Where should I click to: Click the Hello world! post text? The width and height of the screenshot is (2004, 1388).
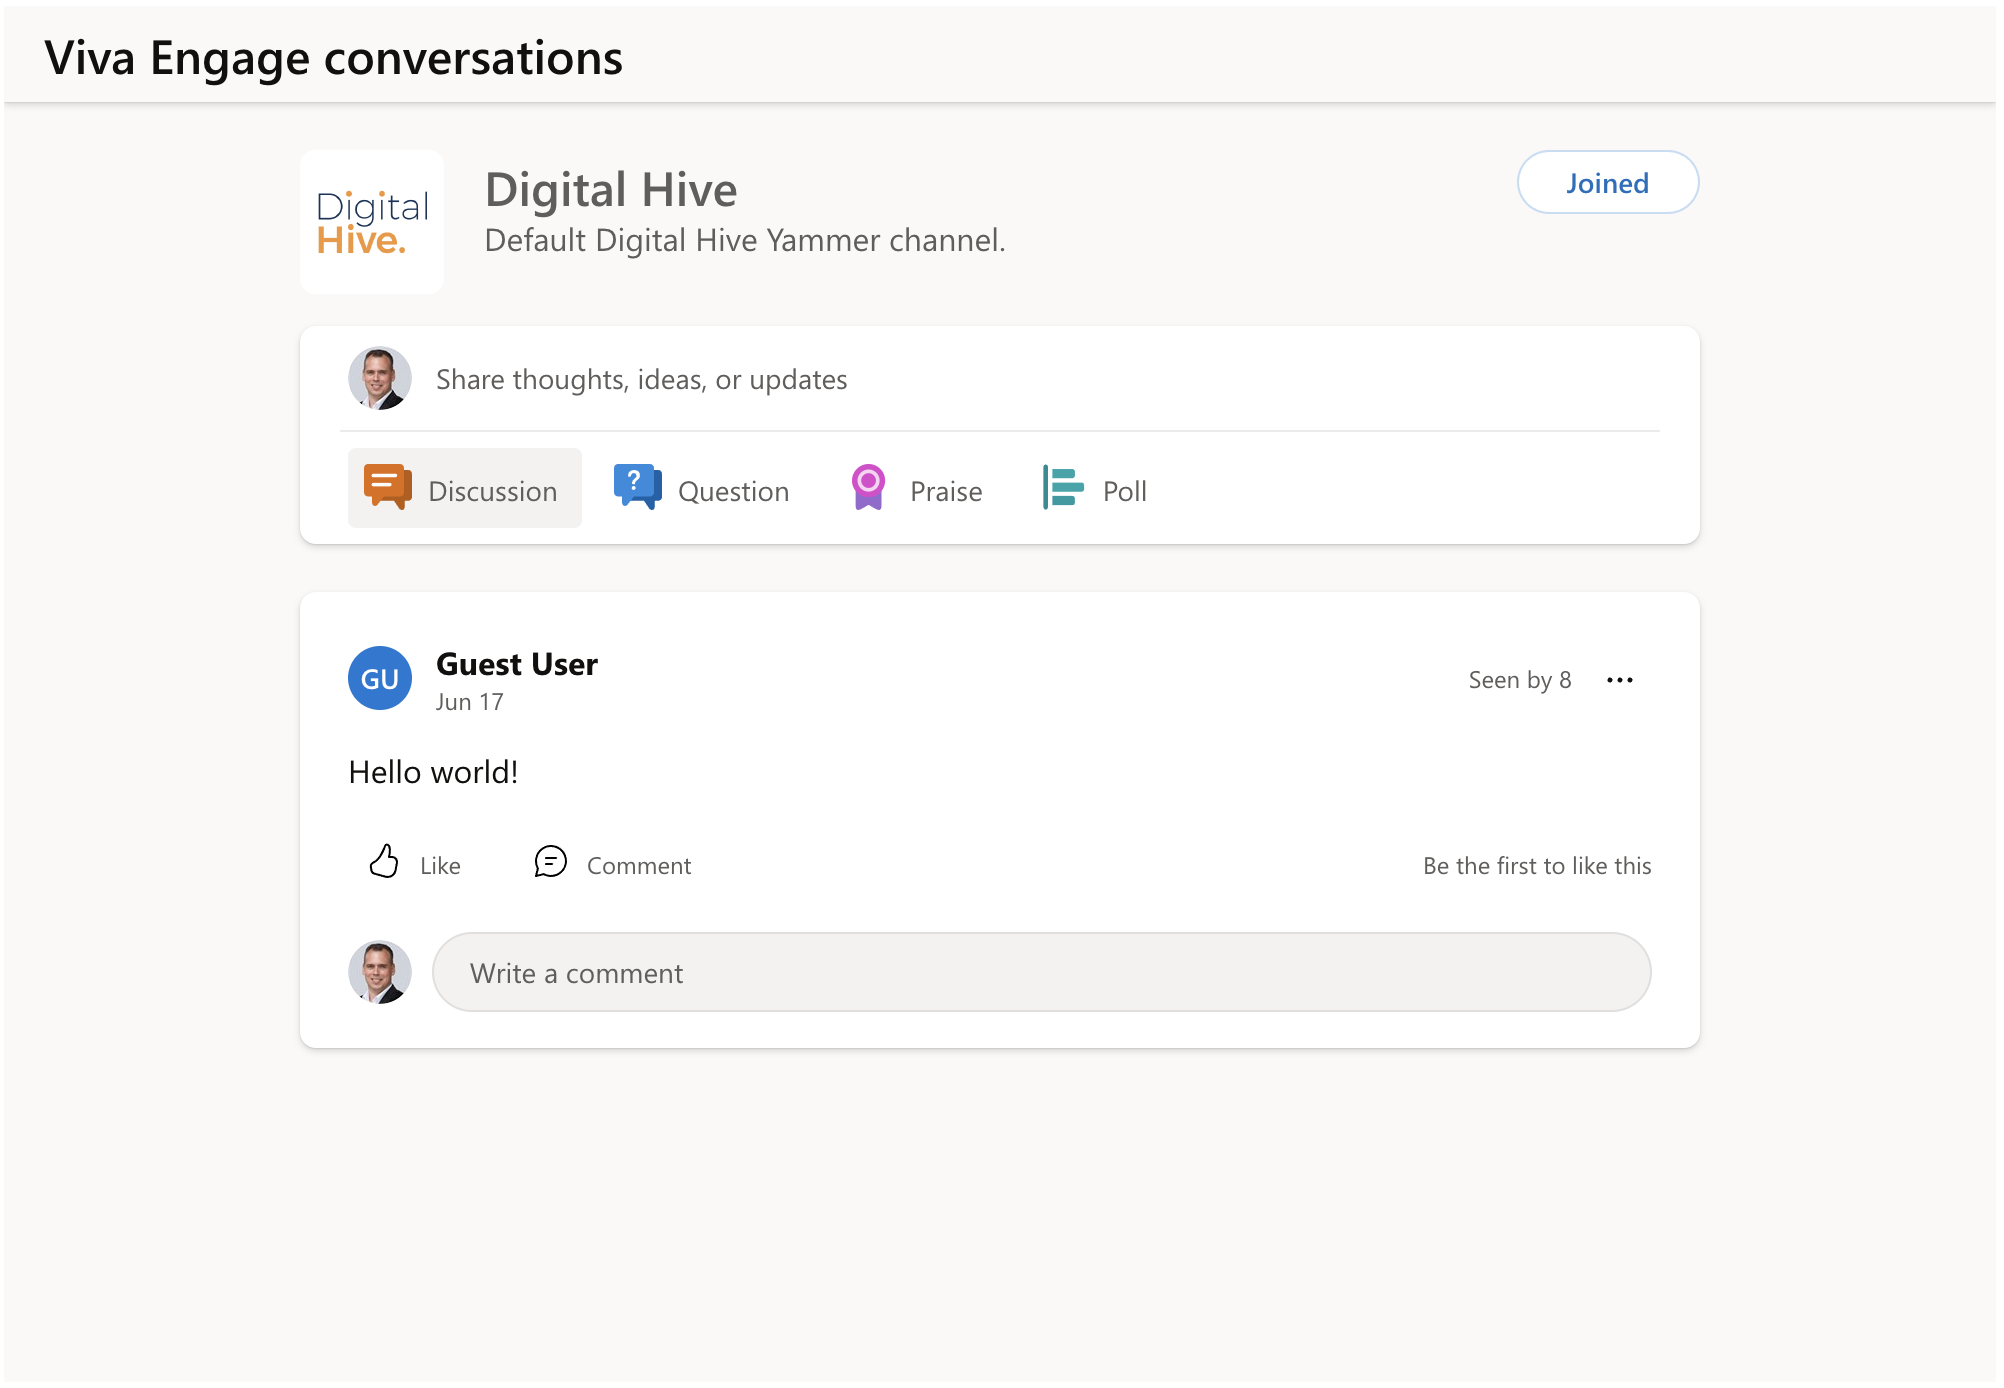click(x=433, y=772)
